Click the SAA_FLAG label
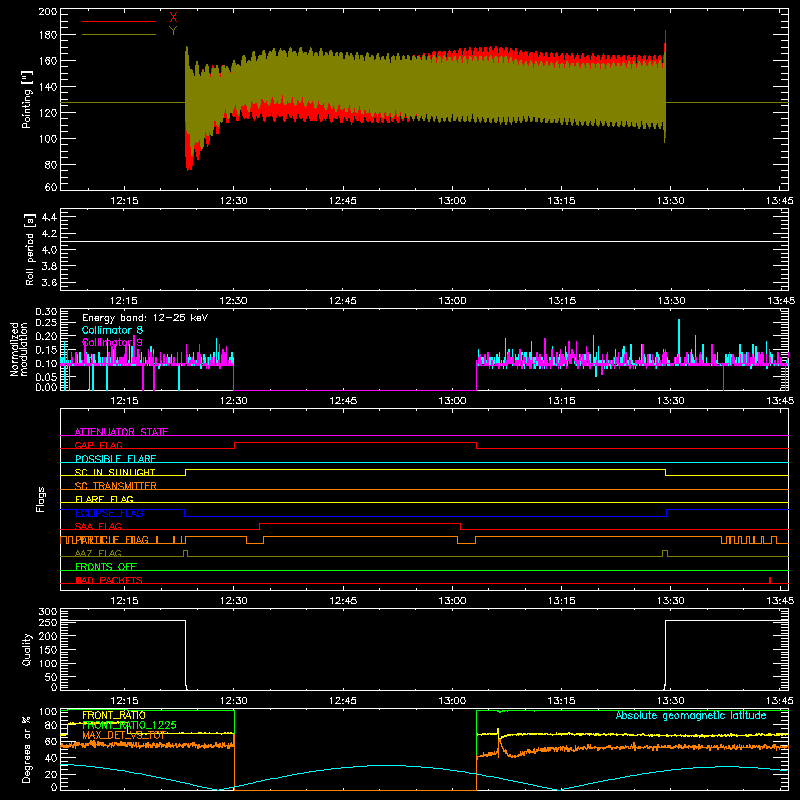Screen dimensions: 800x800 [98, 526]
